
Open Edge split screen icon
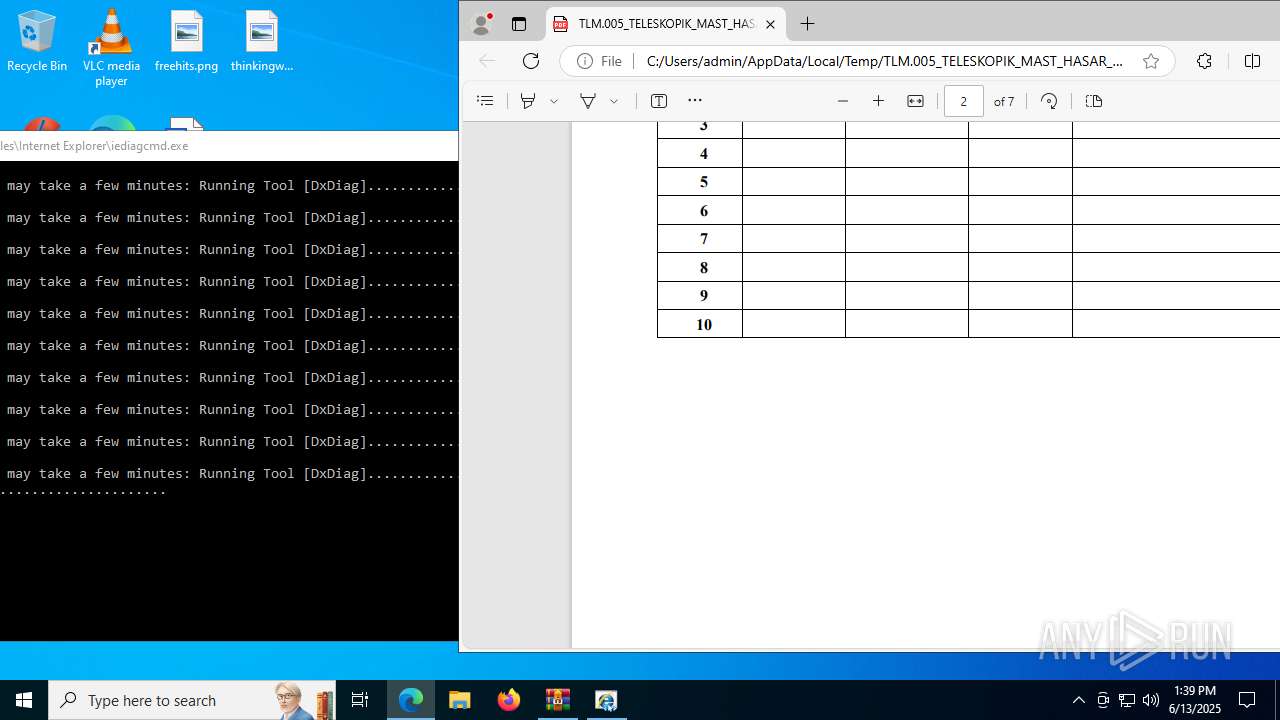coord(1252,61)
